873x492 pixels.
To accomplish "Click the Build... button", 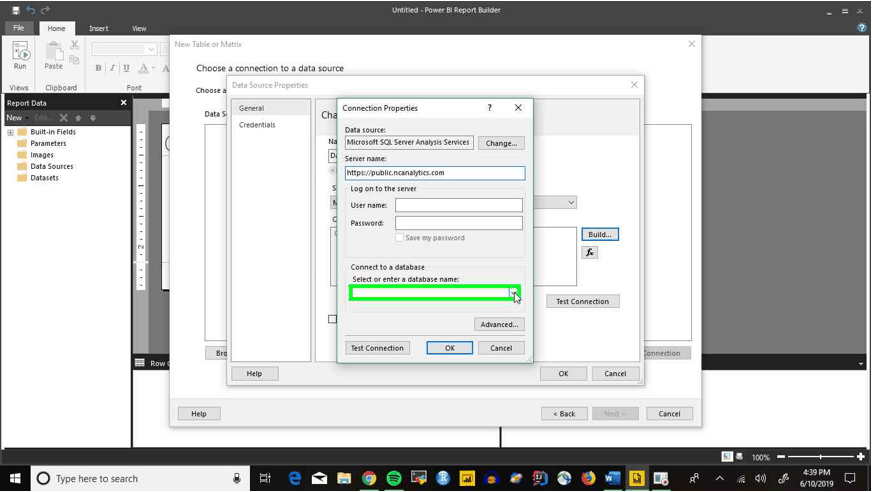I will click(600, 234).
